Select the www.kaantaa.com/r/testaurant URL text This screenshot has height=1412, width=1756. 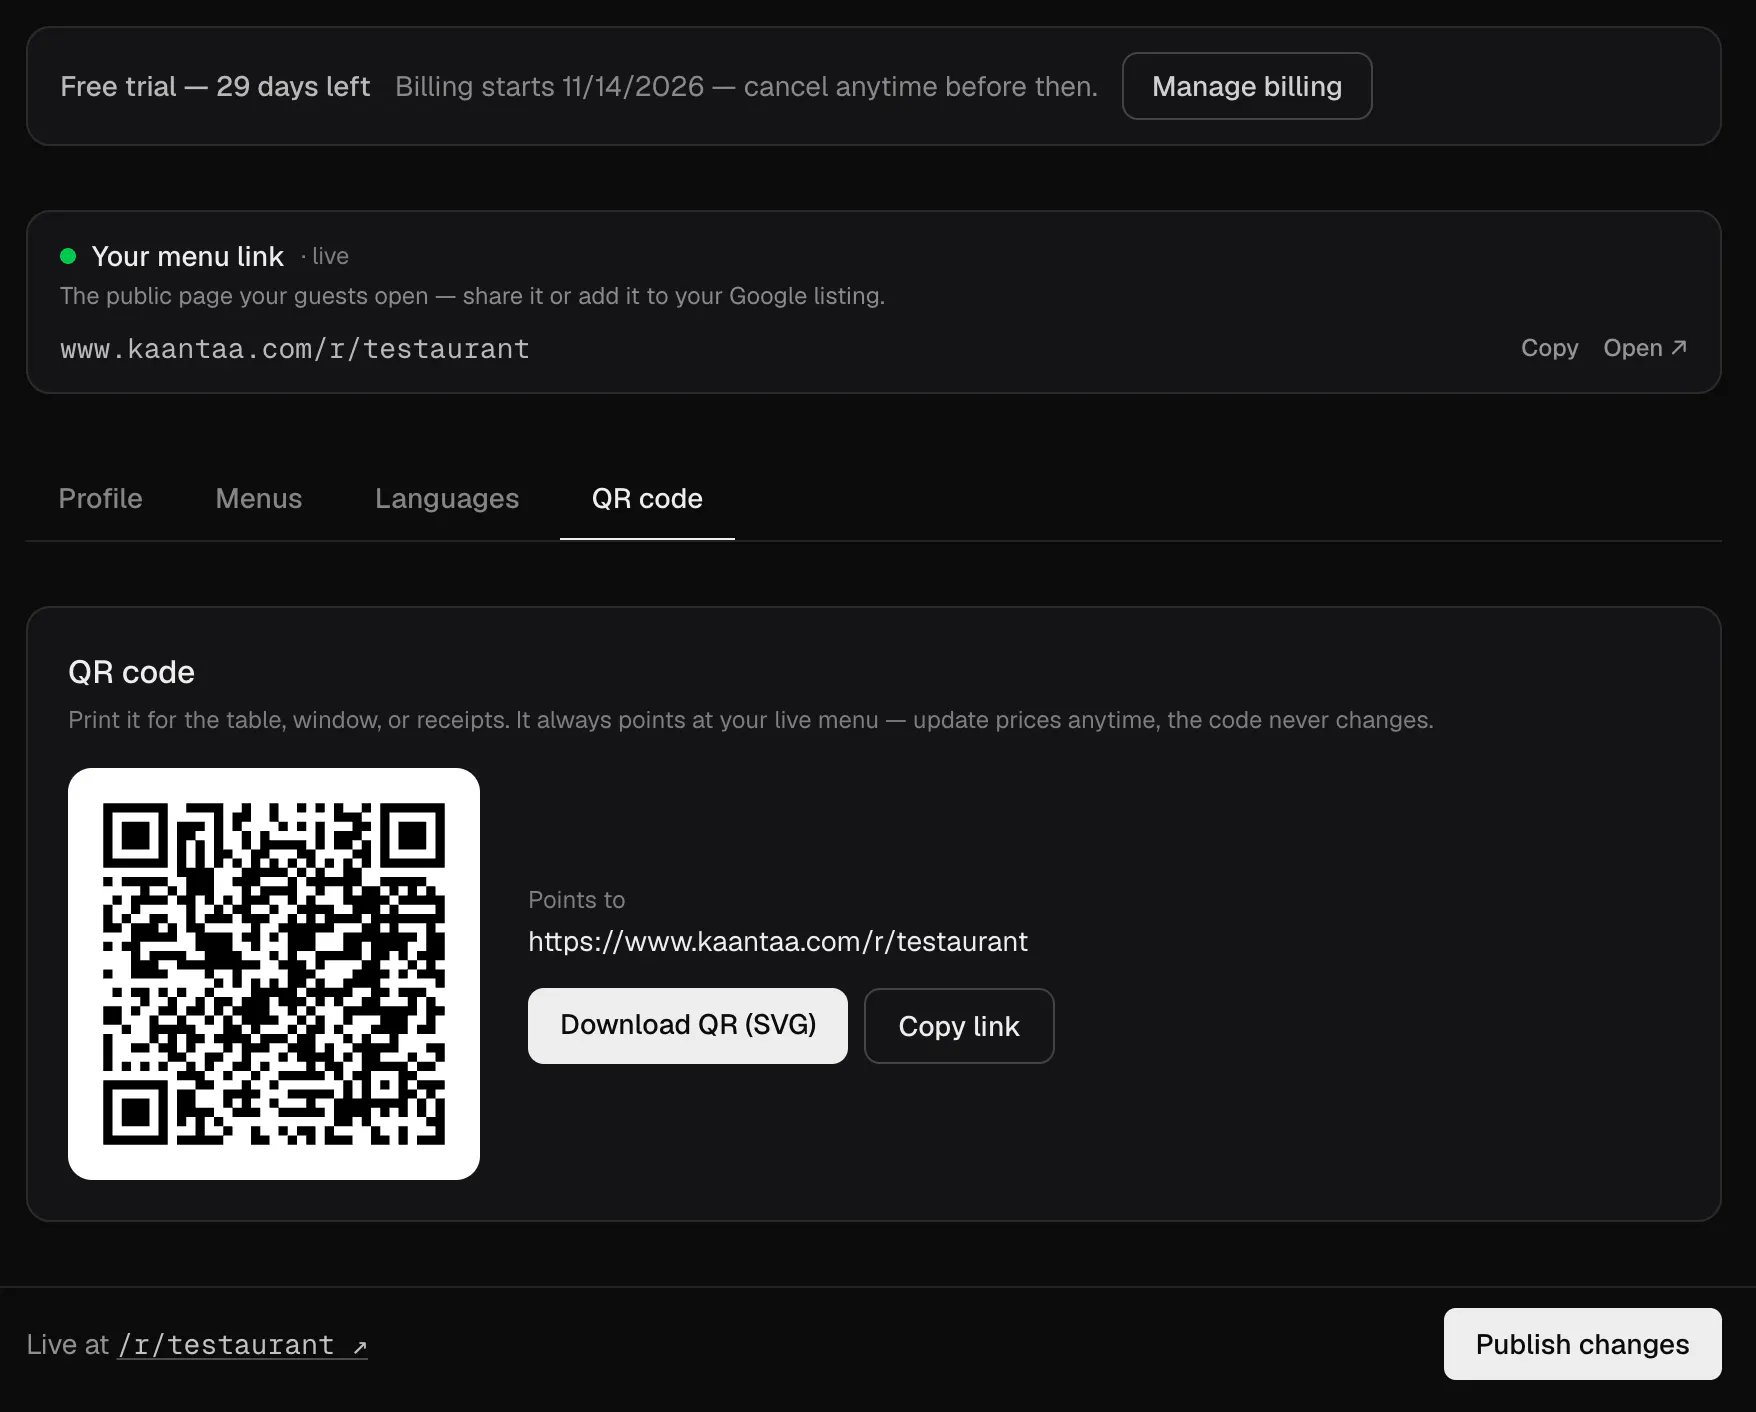[x=295, y=349]
